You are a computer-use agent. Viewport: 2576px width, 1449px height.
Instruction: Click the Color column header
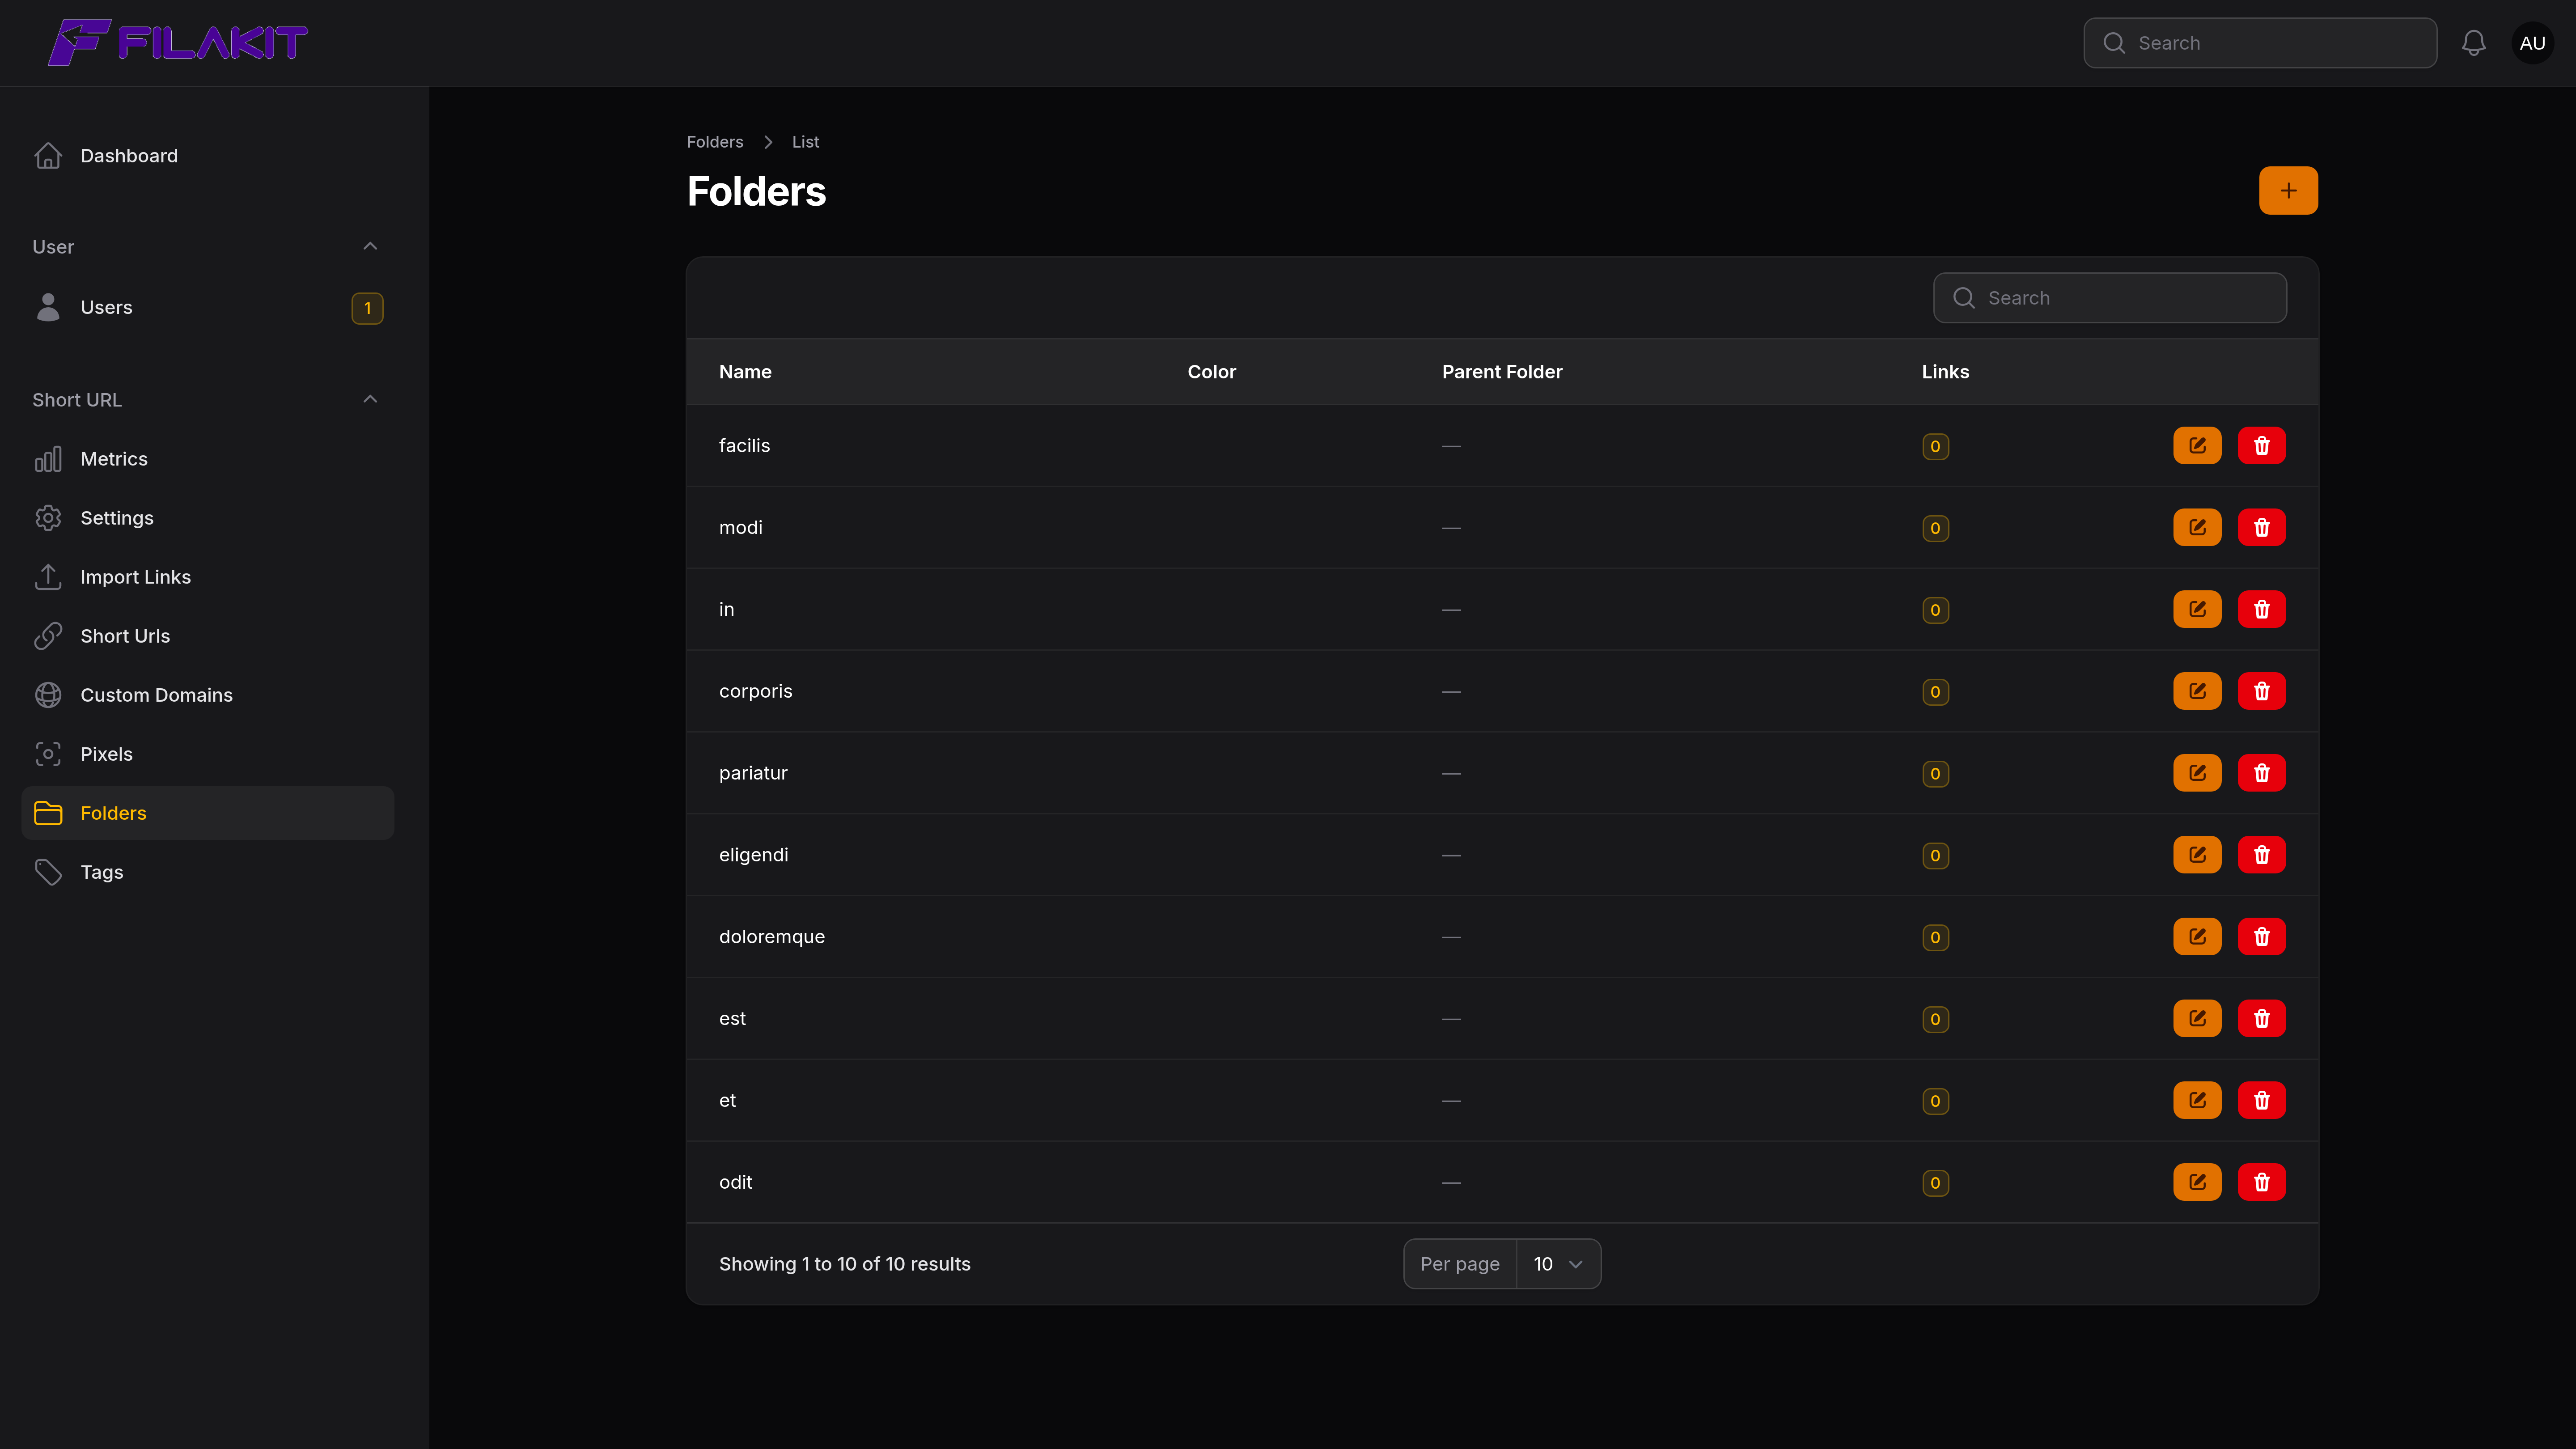click(1211, 372)
